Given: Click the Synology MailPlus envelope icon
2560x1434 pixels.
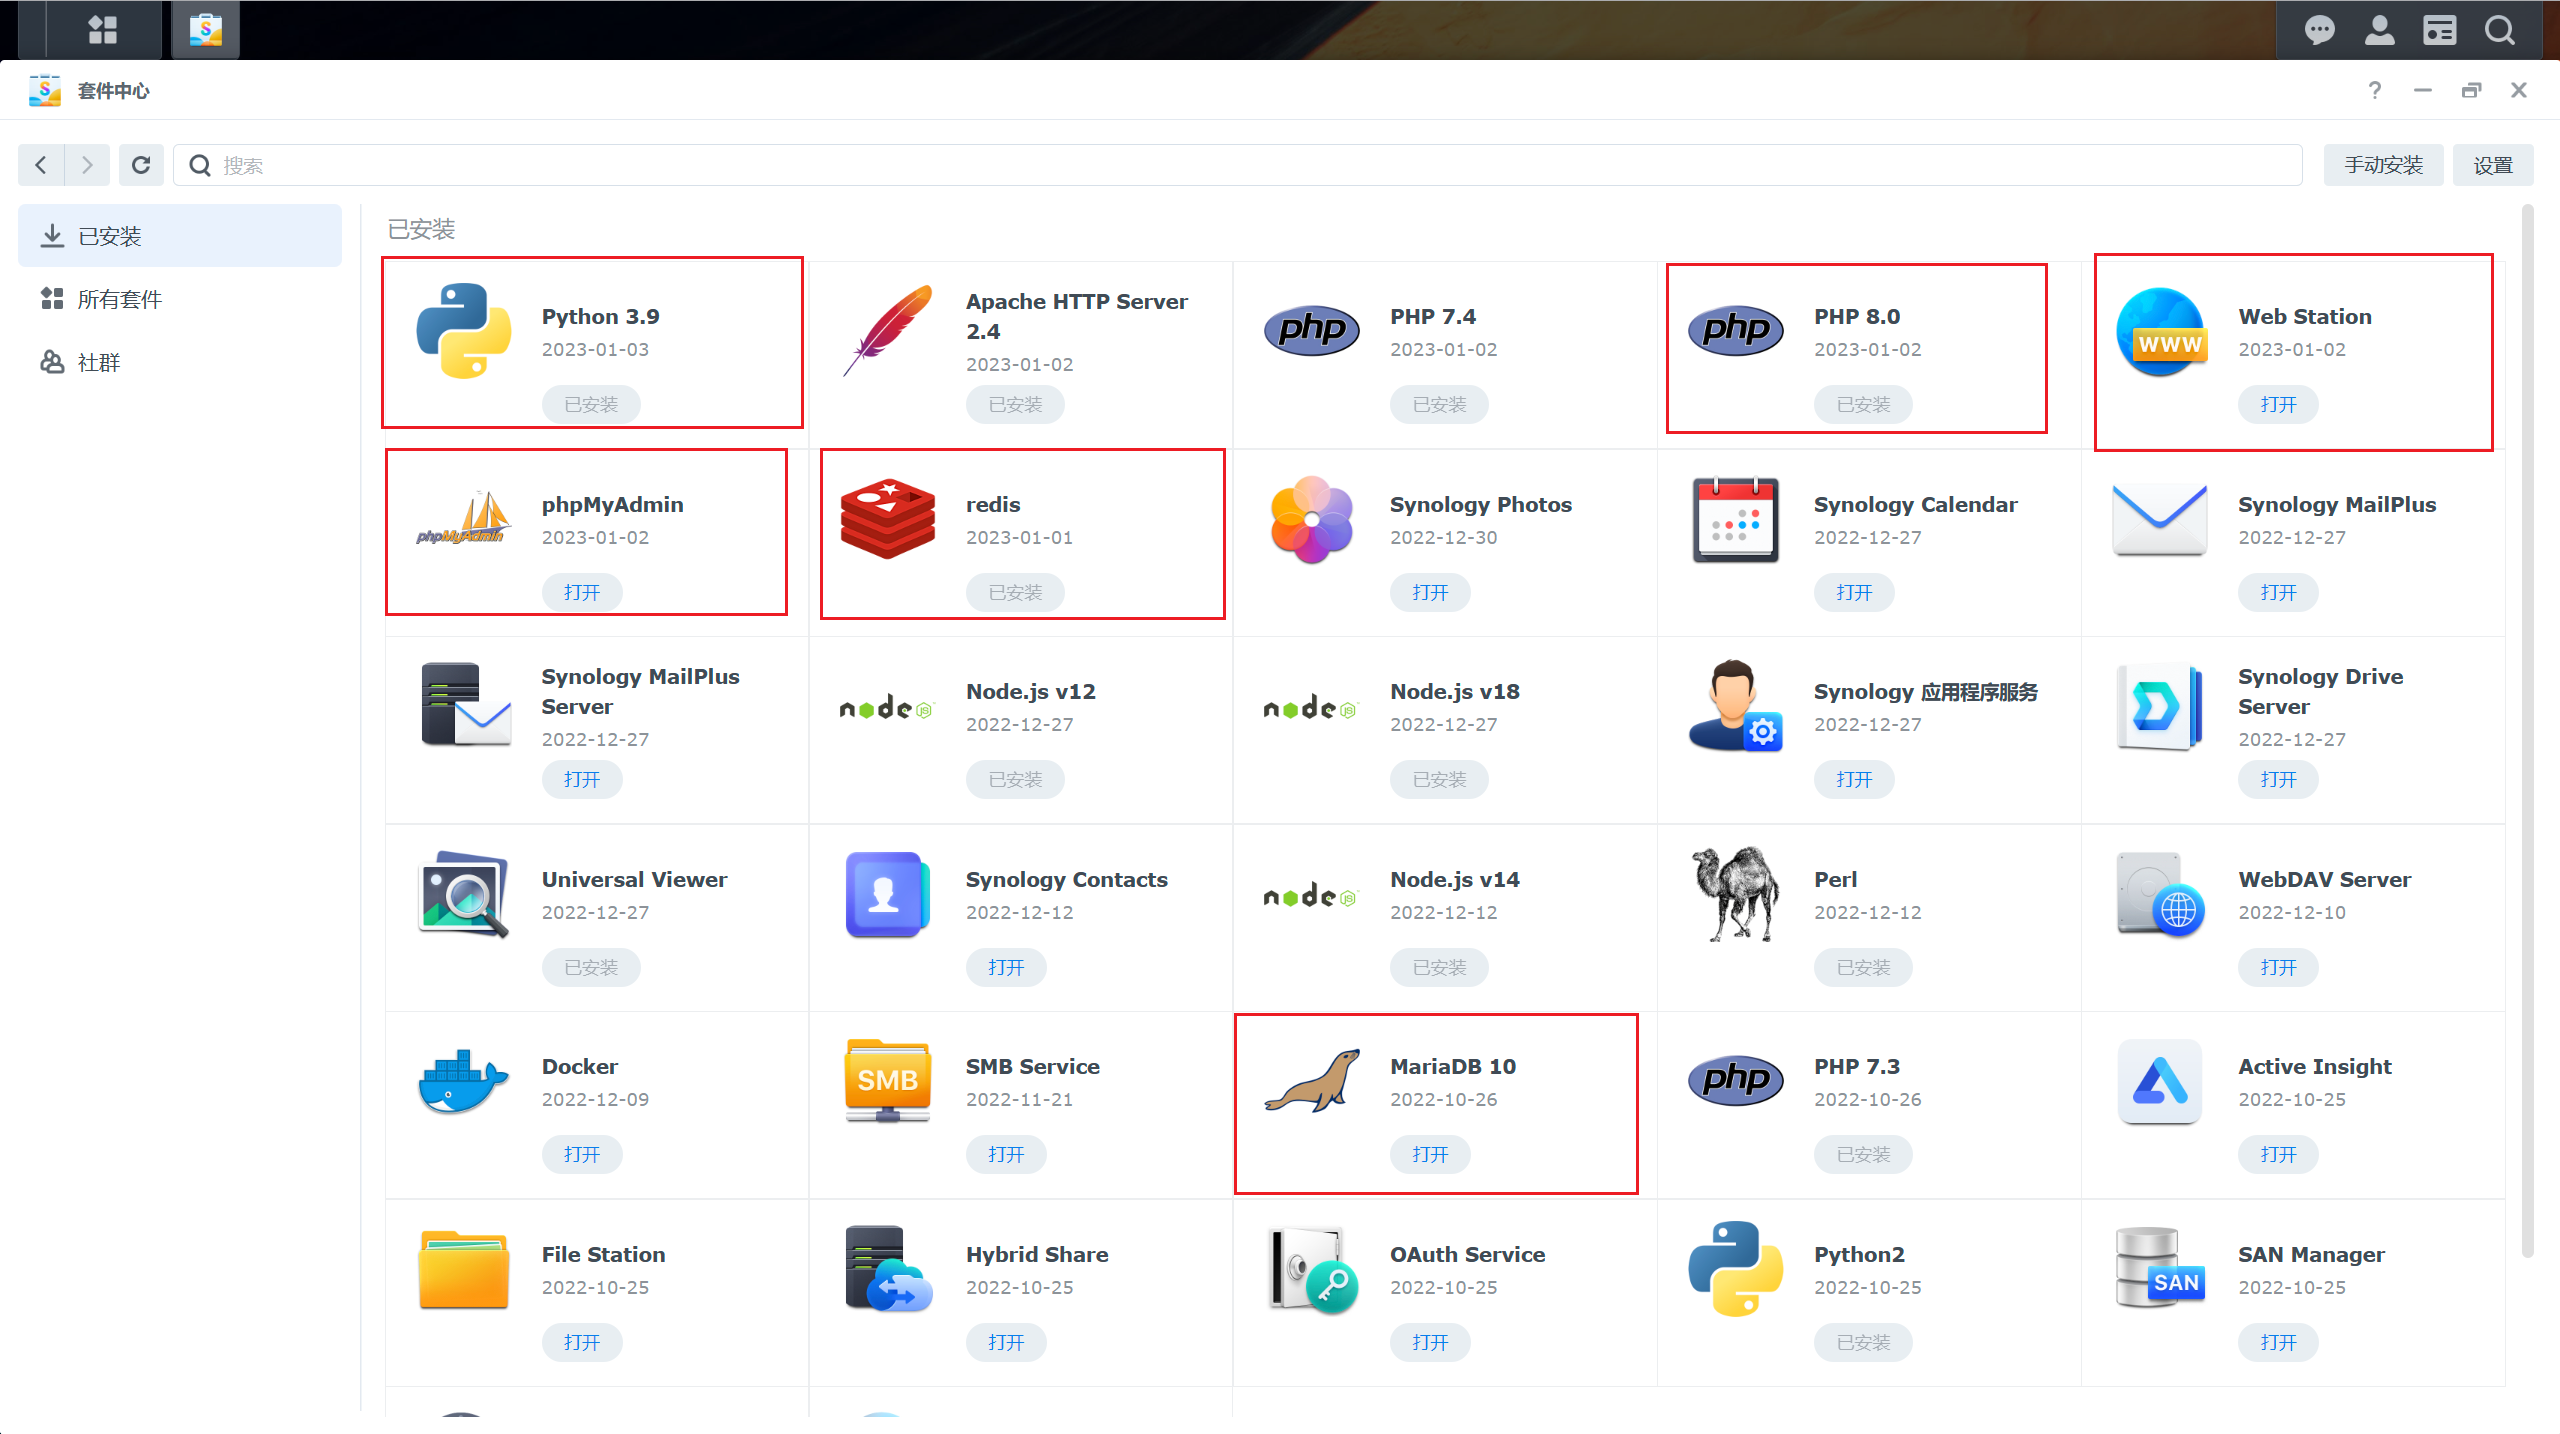Looking at the screenshot, I should tap(2160, 520).
